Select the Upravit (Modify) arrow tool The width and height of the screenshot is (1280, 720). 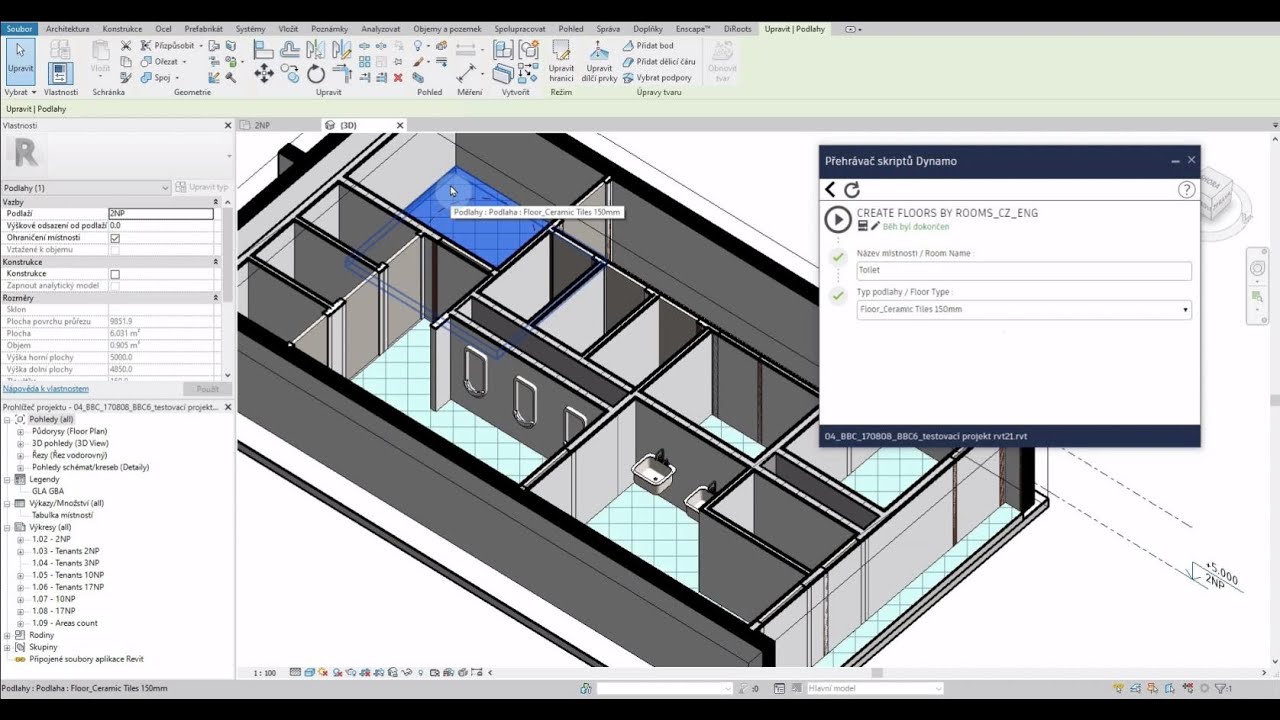20,60
